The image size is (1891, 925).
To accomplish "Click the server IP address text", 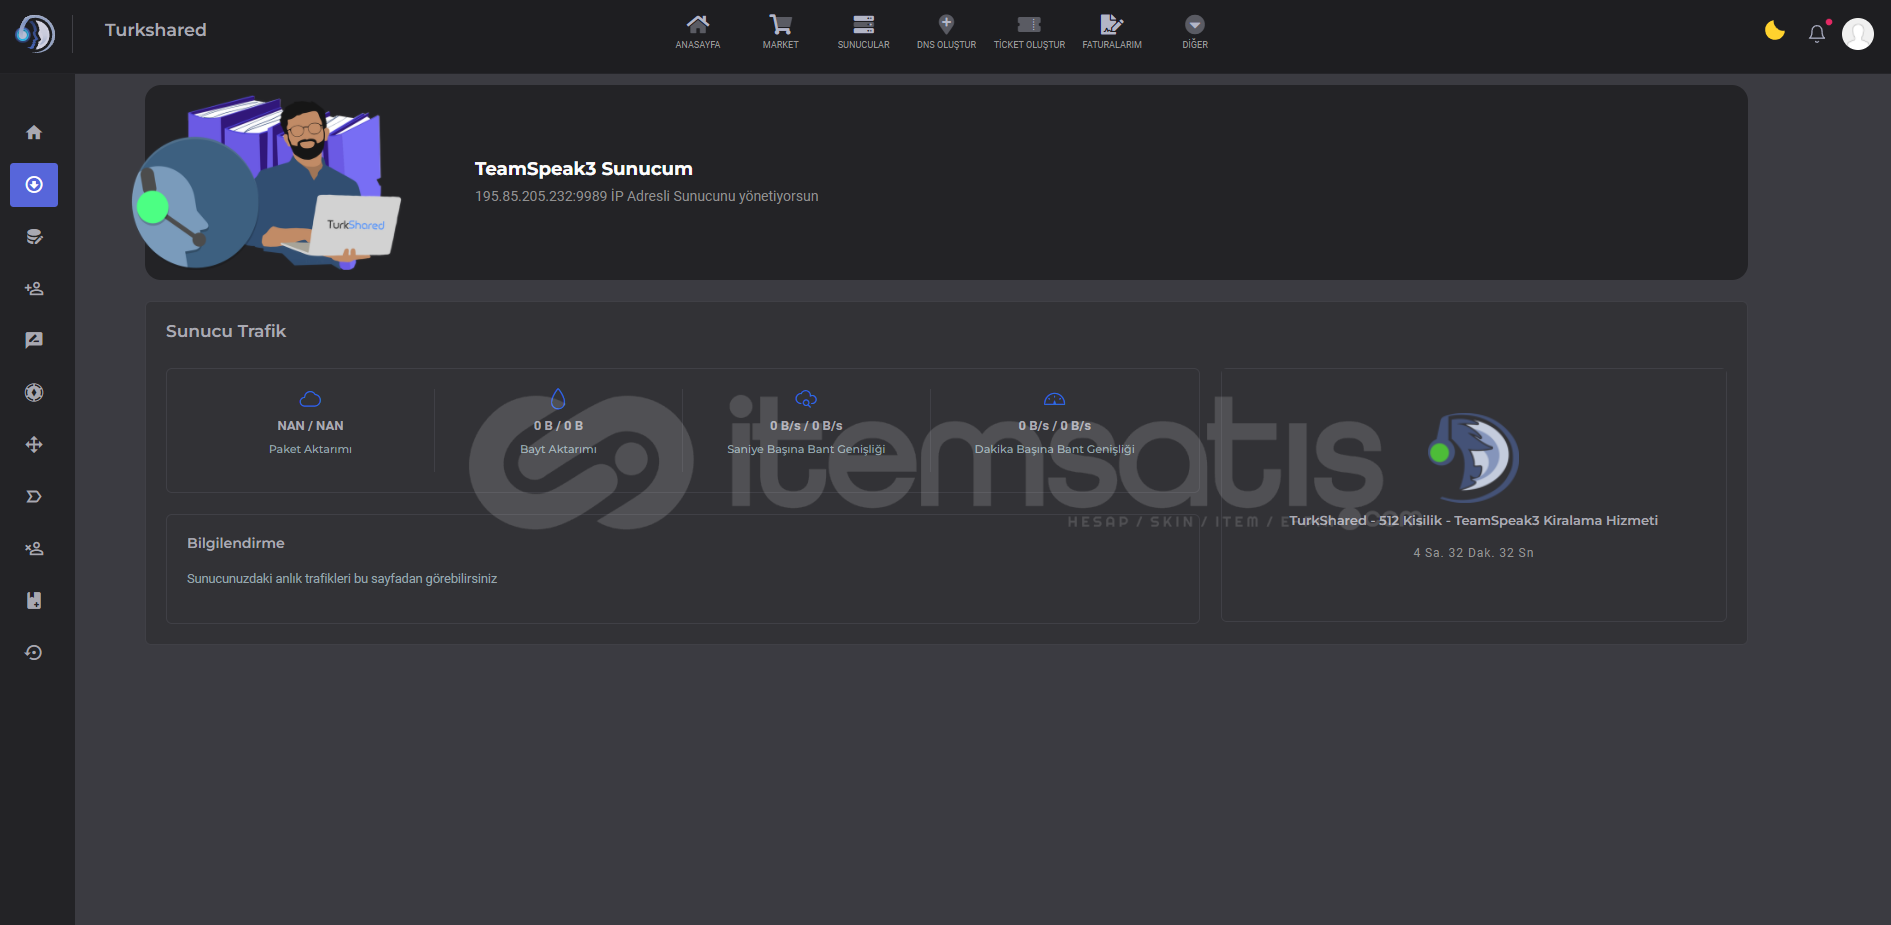I will pos(646,196).
